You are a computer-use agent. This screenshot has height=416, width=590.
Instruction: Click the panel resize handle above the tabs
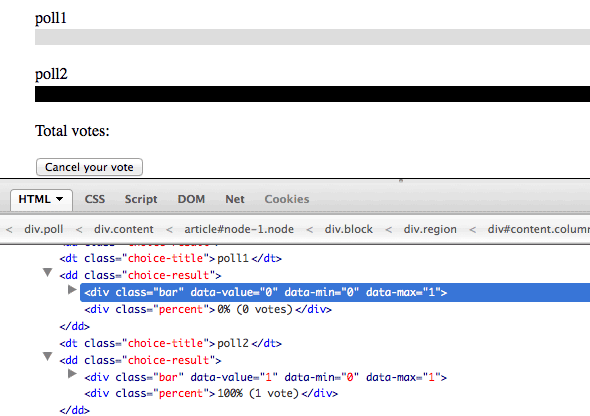[x=401, y=181]
